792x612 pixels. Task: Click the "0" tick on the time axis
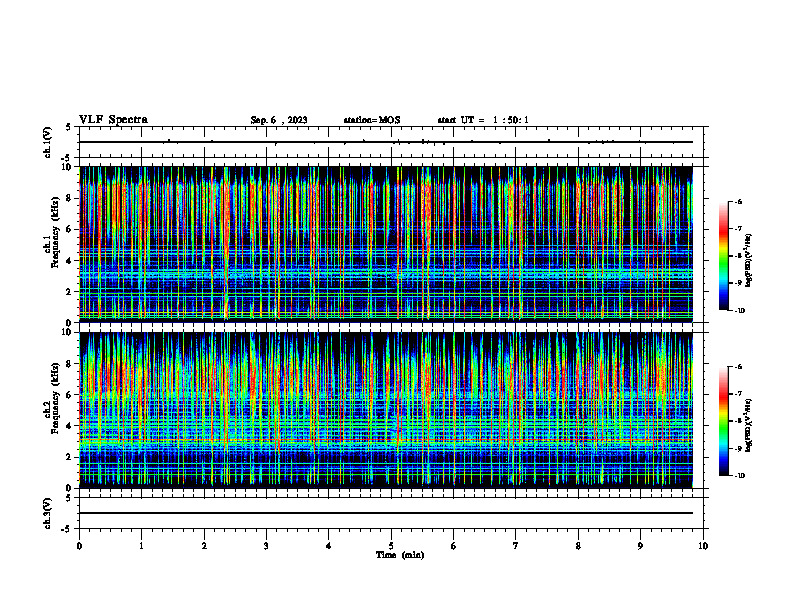pos(79,546)
